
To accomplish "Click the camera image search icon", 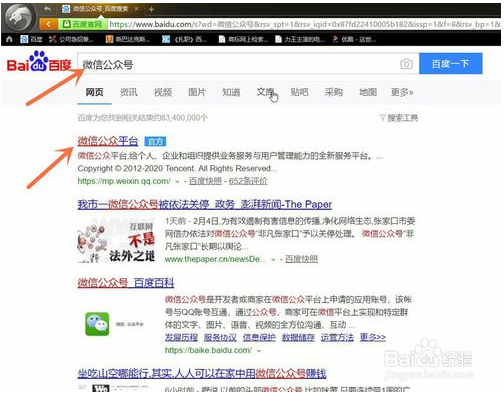I will tap(406, 63).
